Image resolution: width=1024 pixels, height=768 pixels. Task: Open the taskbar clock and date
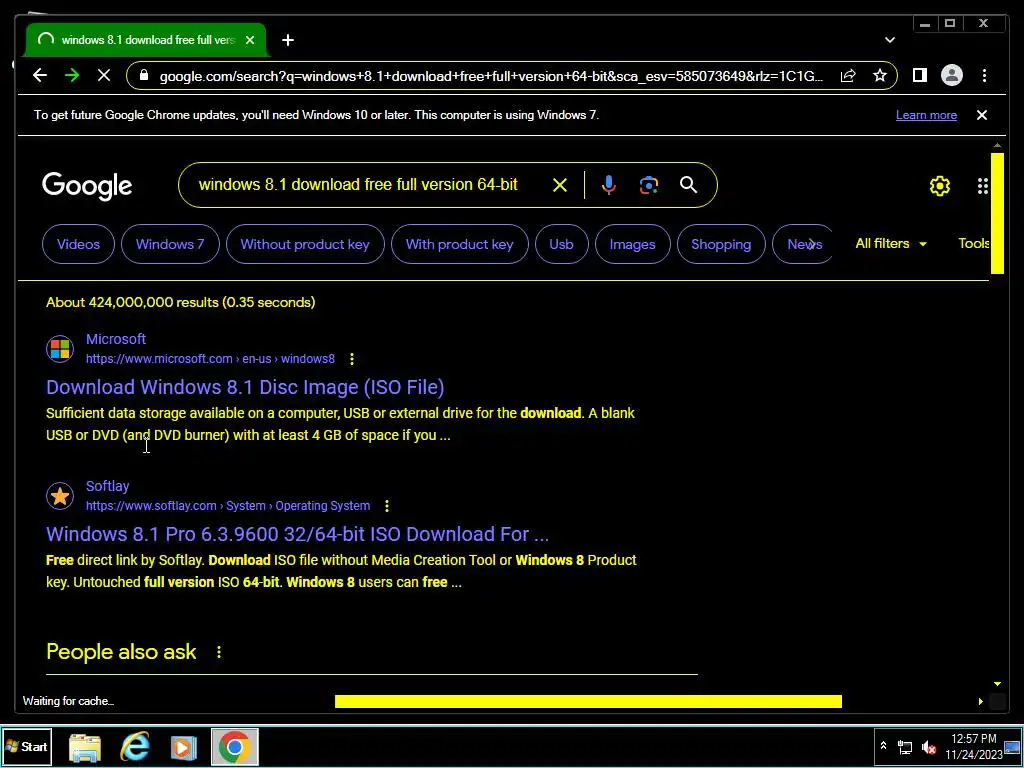[973, 746]
